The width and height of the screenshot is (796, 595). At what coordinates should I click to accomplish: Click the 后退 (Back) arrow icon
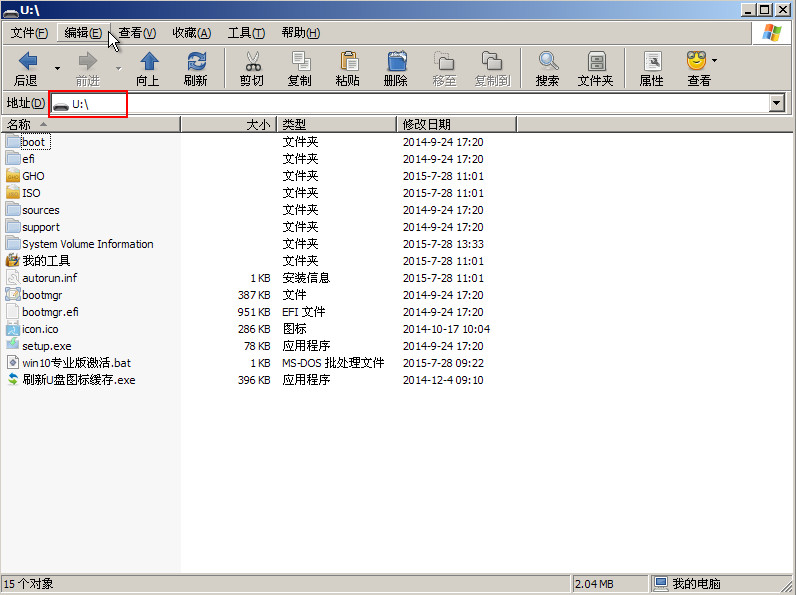click(27, 61)
